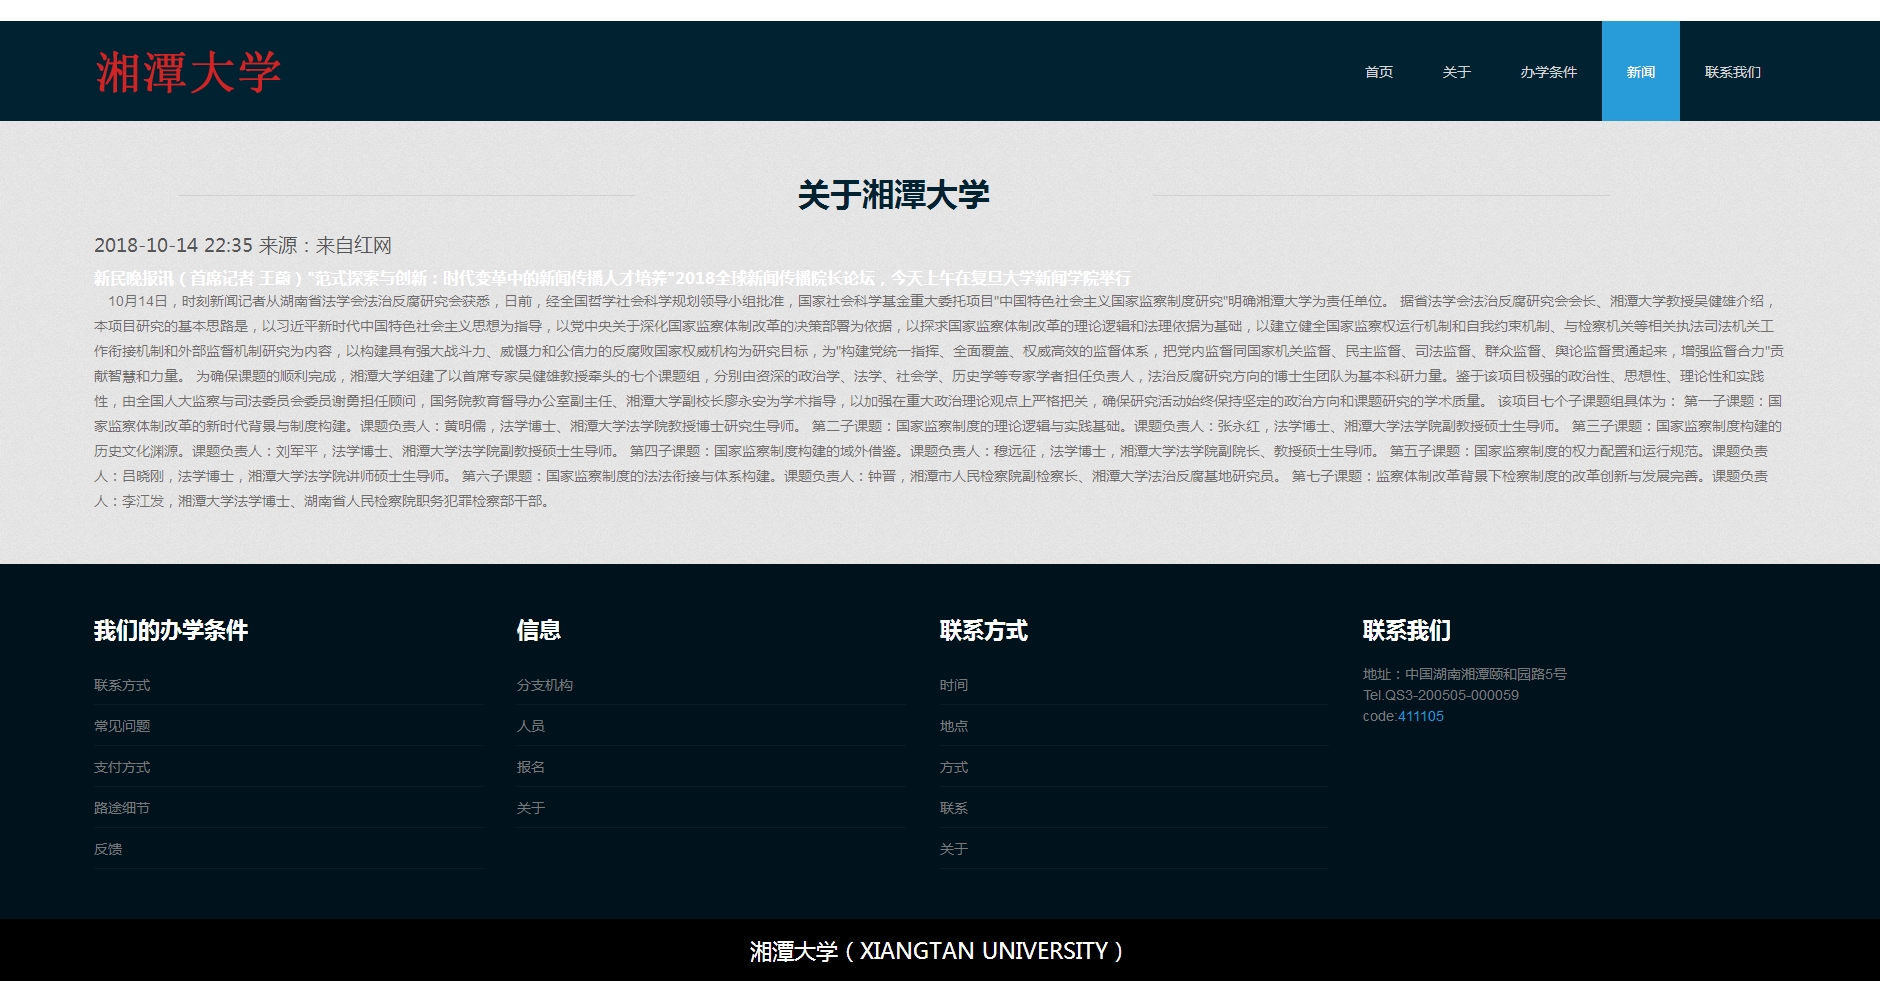This screenshot has width=1880, height=981.
Task: Click the white article headline starting 新民晚报讯
Action: [612, 278]
